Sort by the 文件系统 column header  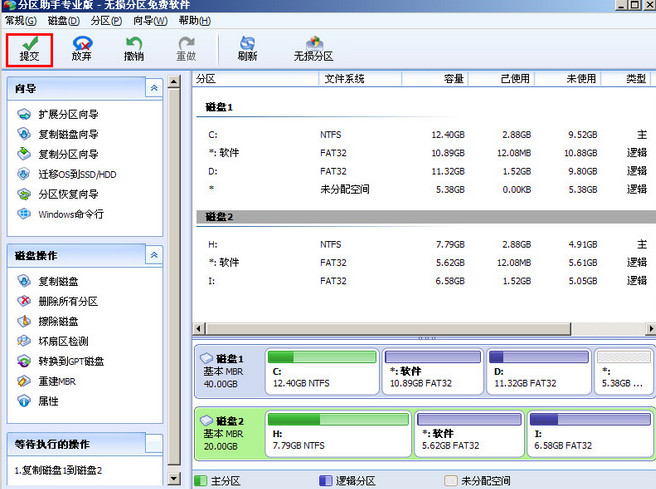click(360, 79)
